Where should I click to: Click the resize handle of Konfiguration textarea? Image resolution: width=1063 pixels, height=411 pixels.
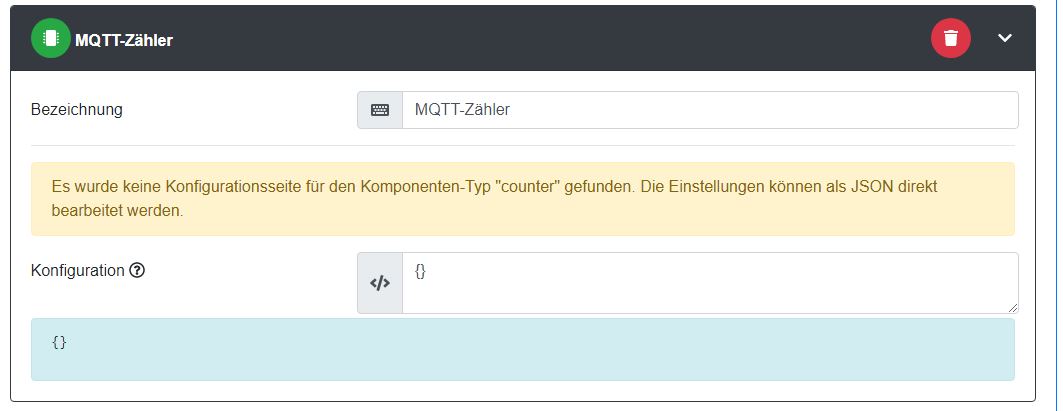pyautogui.click(x=1012, y=307)
